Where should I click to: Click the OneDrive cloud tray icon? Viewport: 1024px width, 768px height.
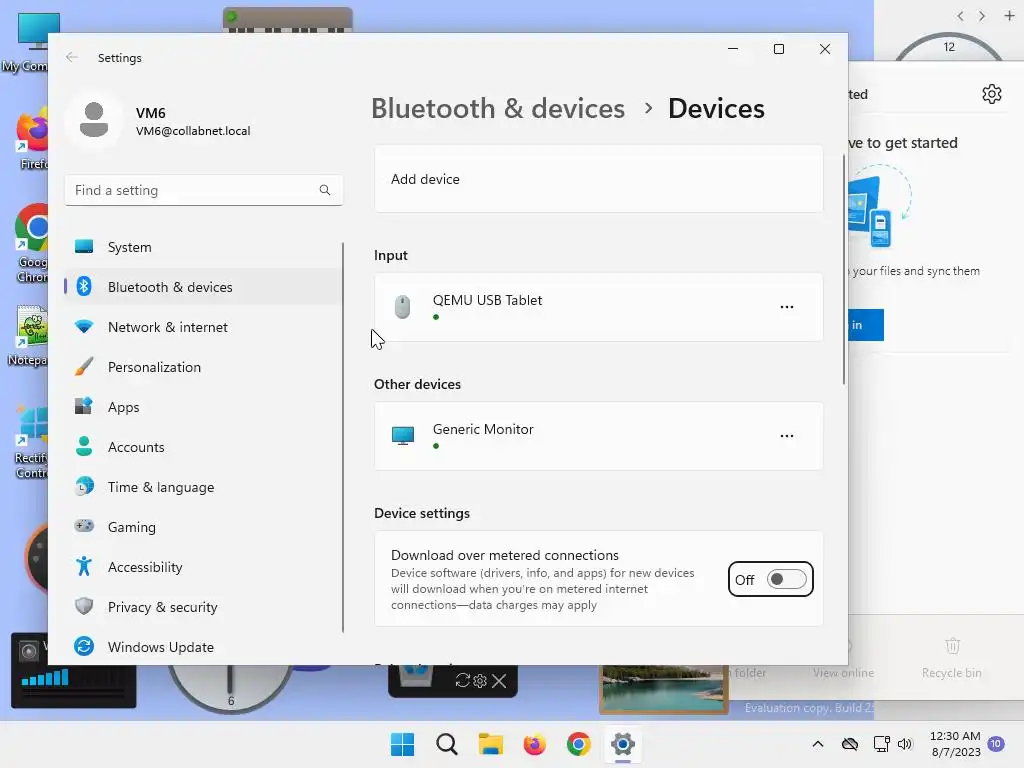click(x=850, y=744)
